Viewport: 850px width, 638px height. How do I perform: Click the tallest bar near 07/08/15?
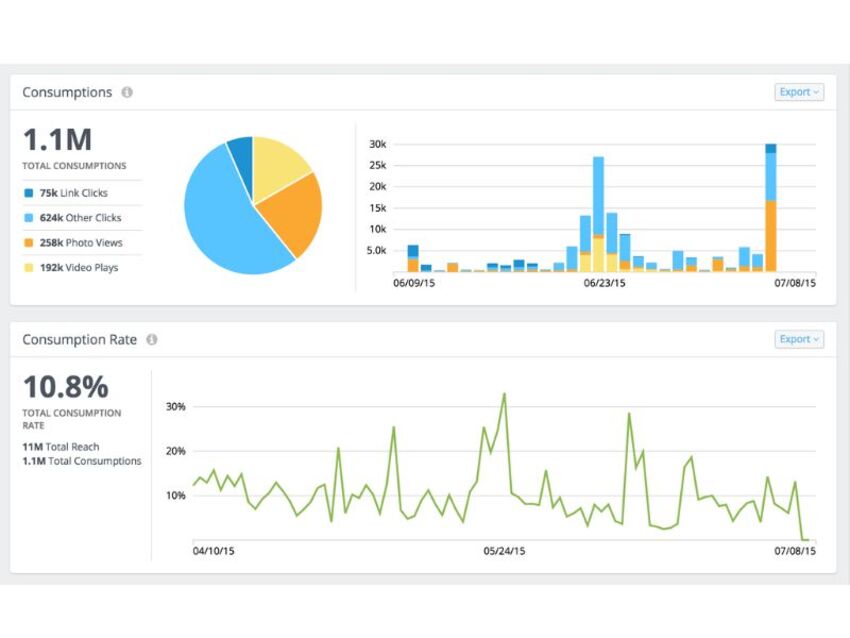[x=770, y=208]
